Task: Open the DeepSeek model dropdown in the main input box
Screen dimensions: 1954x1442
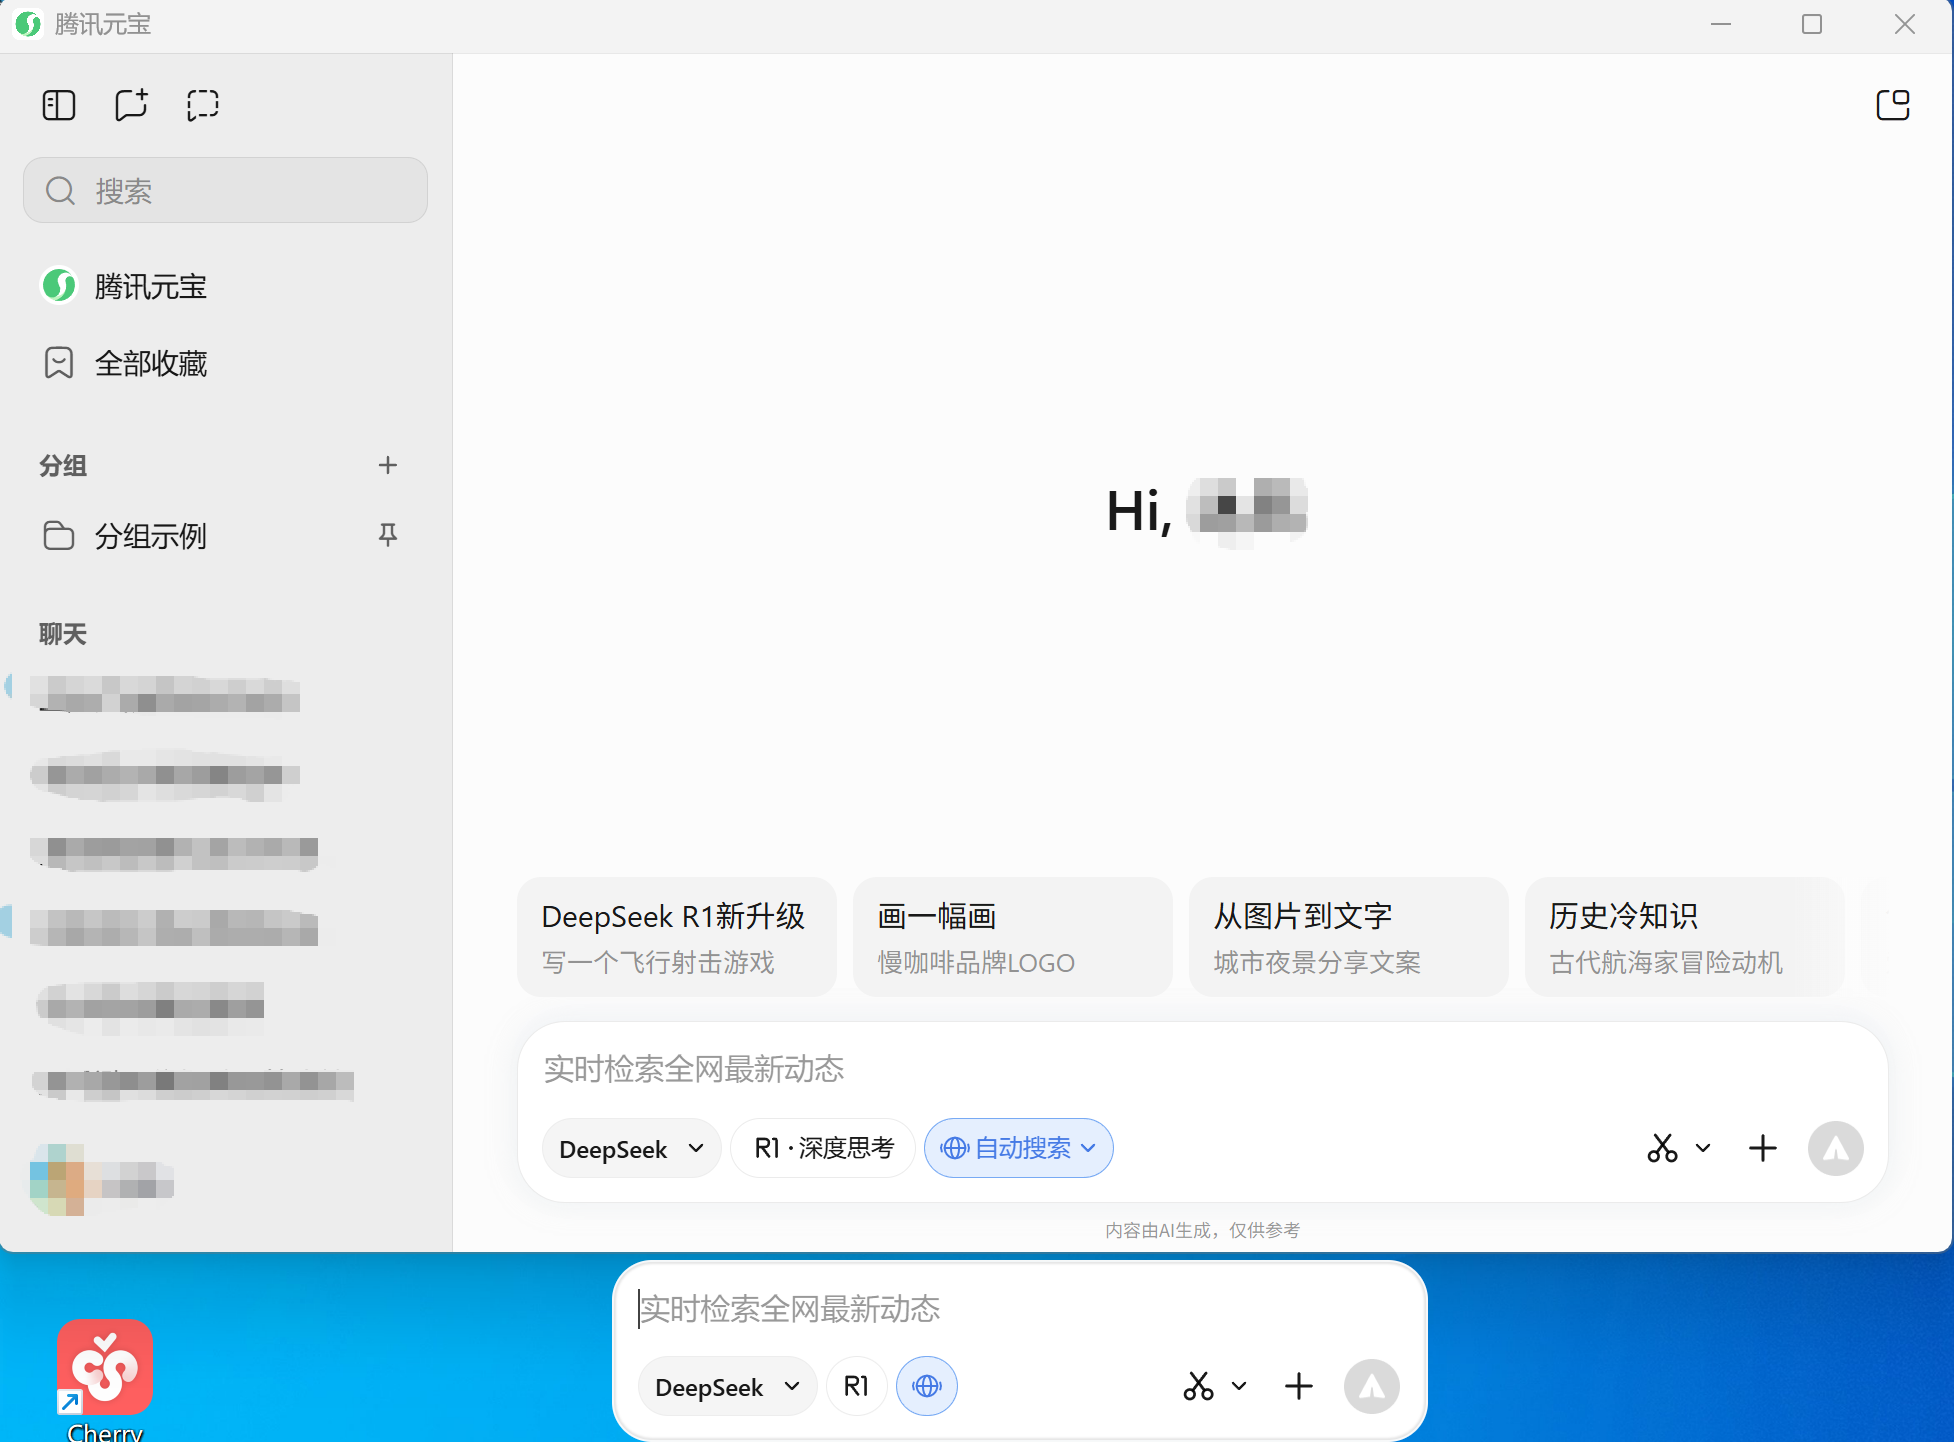Action: [x=631, y=1149]
